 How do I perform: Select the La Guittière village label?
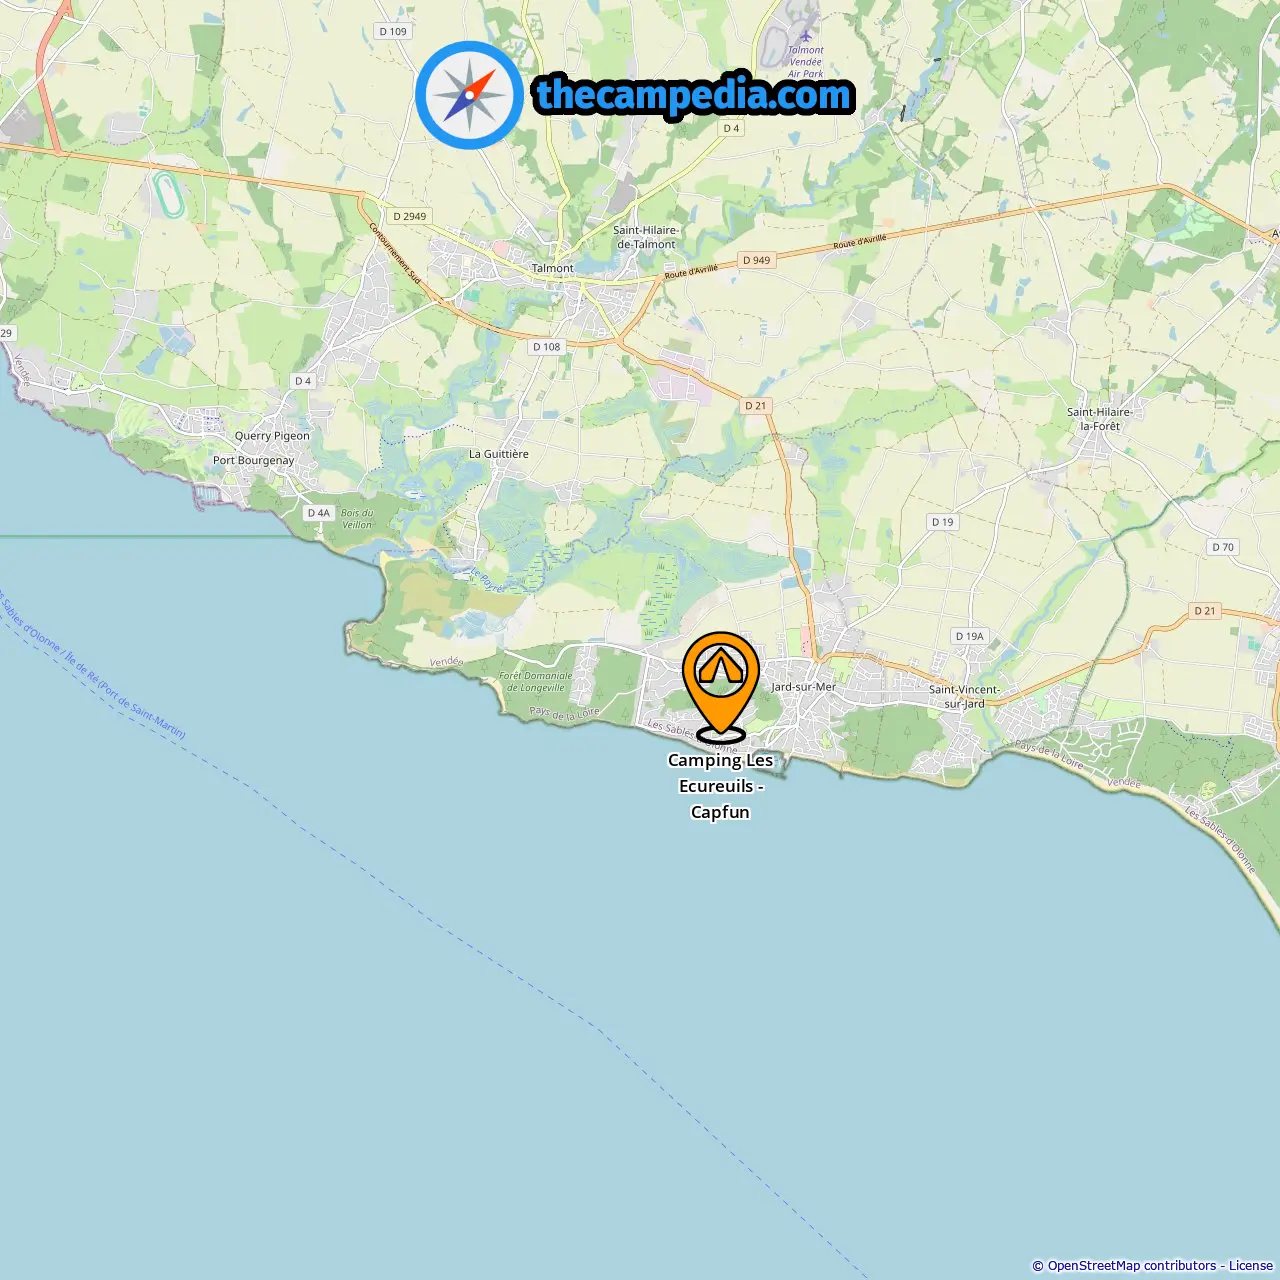(499, 454)
